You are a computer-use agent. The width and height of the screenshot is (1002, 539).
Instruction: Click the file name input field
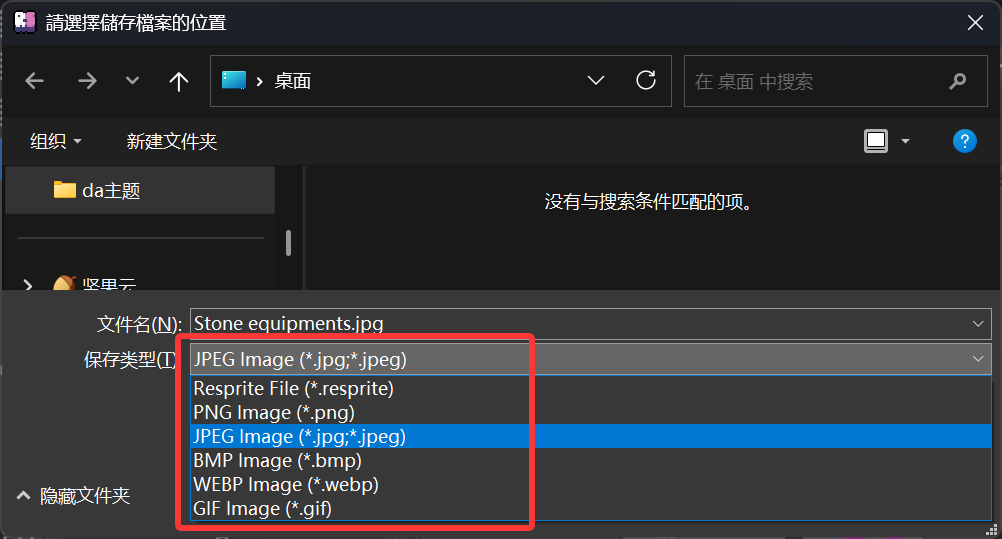580,323
